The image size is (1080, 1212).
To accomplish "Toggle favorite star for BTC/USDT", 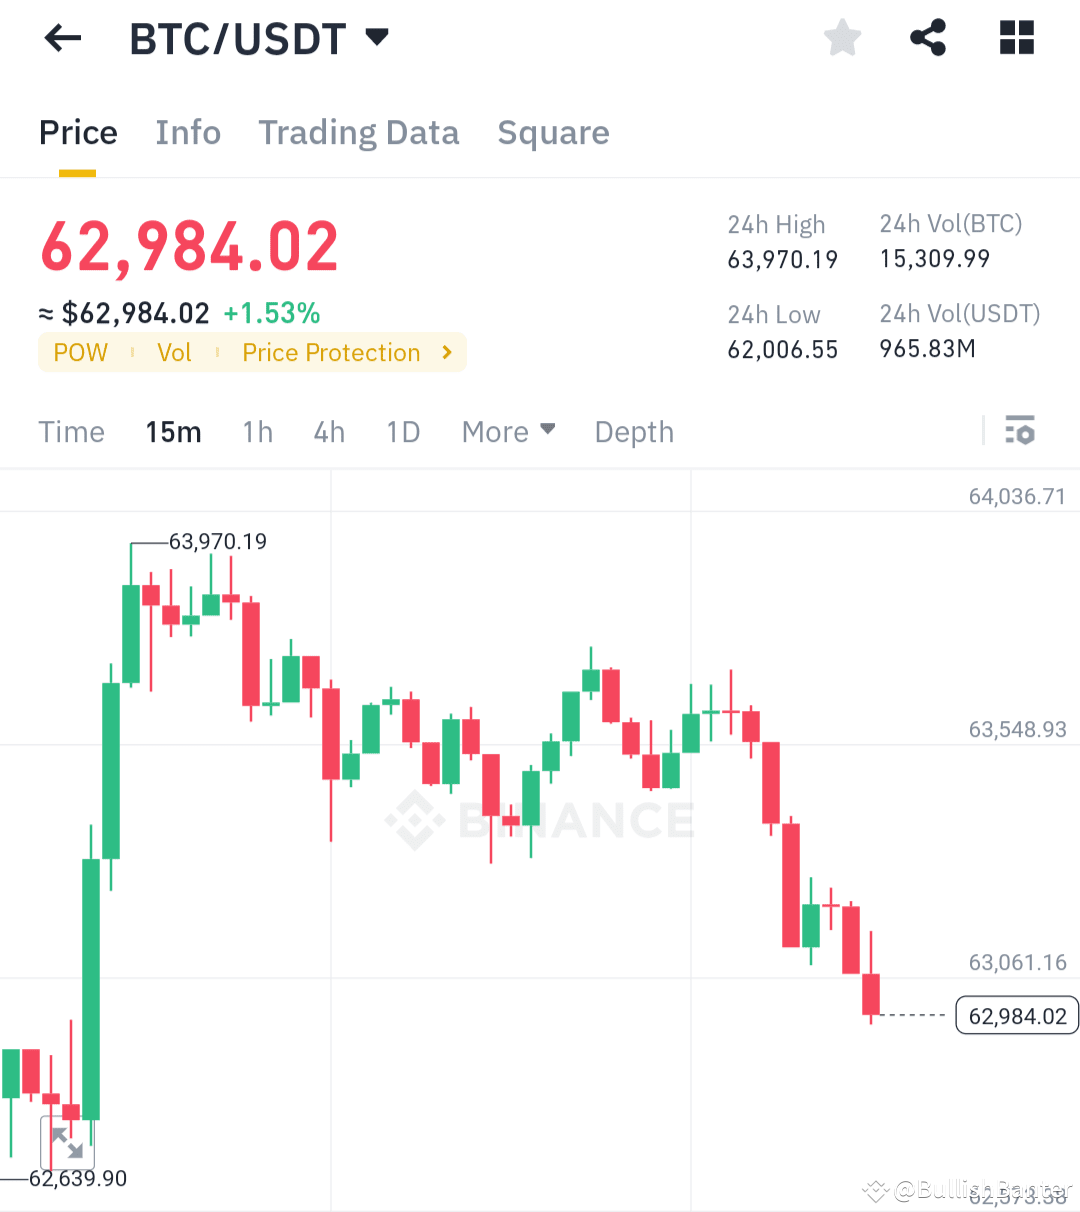I will point(842,37).
